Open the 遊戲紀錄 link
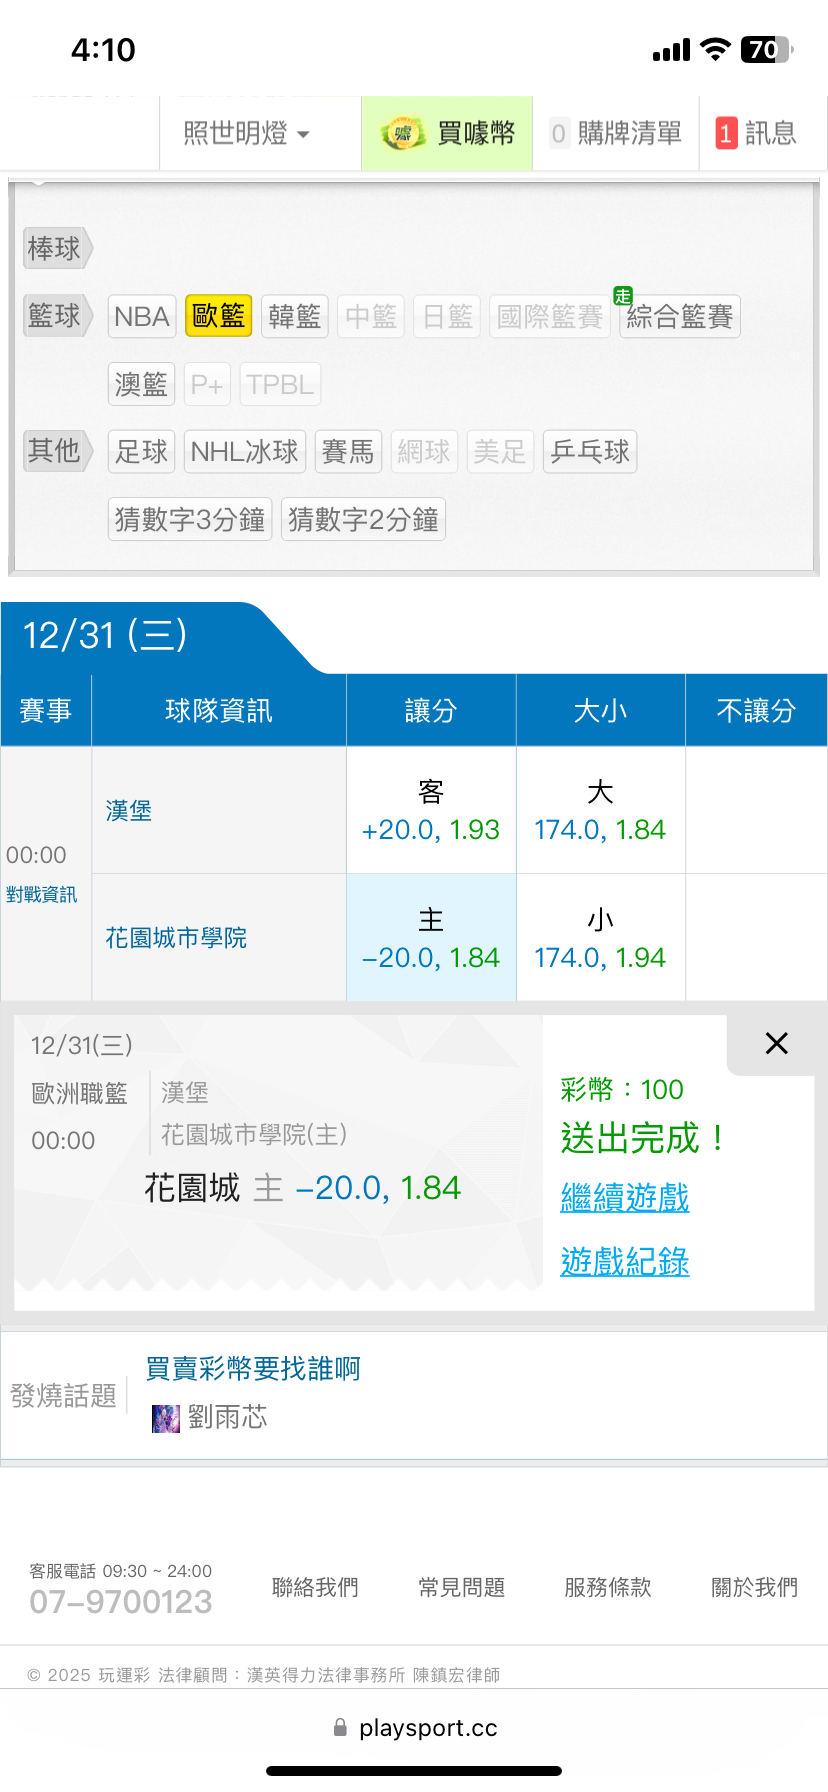 [x=625, y=1261]
